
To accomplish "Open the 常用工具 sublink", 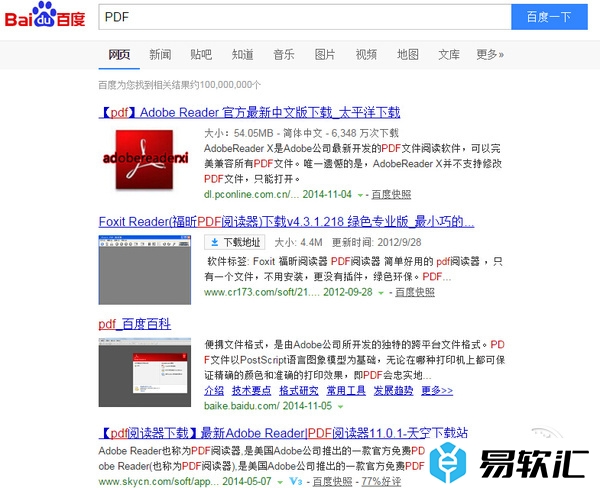I will [346, 391].
